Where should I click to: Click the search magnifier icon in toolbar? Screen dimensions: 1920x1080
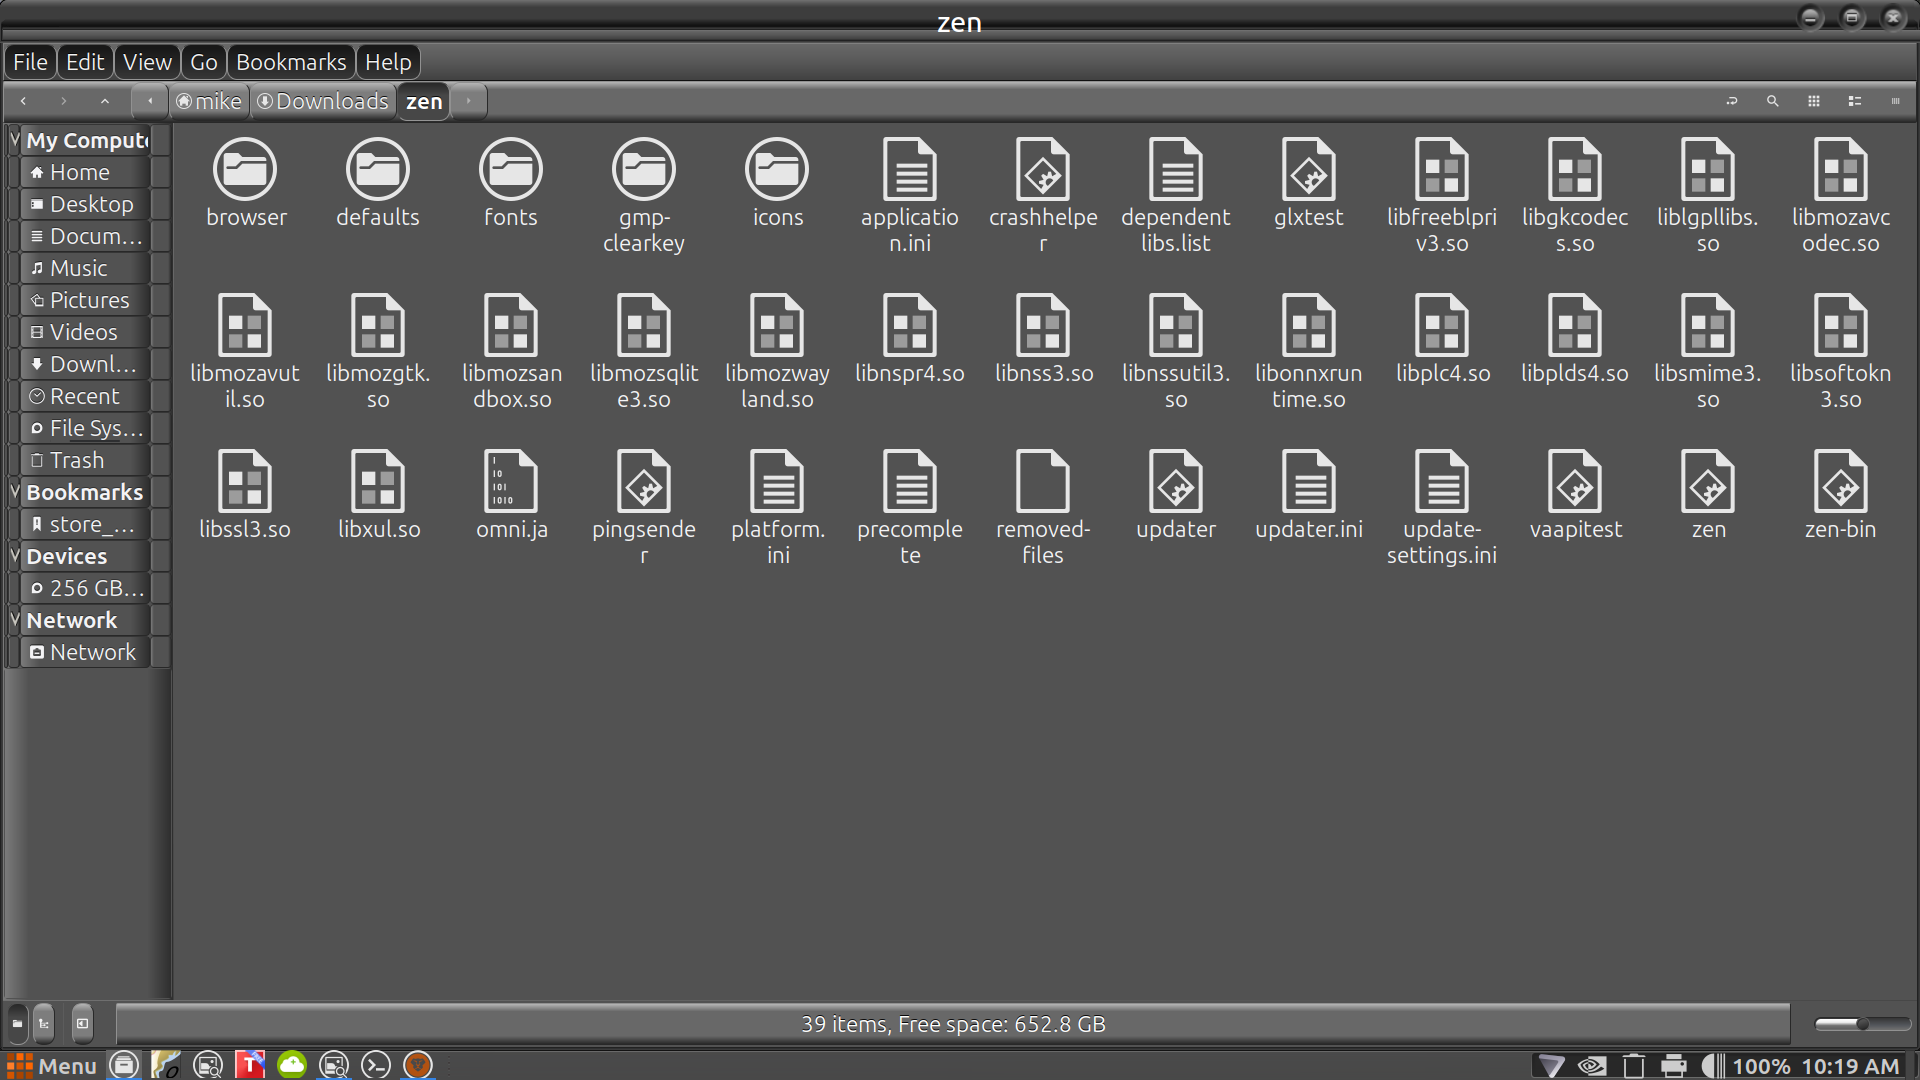pos(1772,101)
